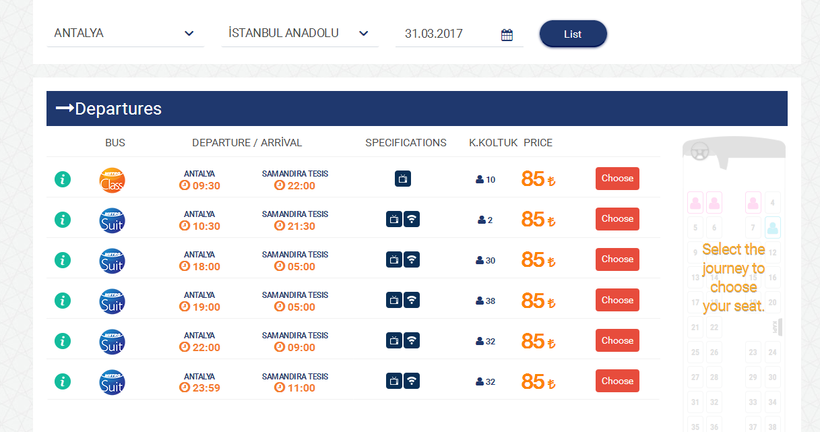Open the İSTANBUL ANADOLU destination dropdown
820x432 pixels.
point(298,33)
